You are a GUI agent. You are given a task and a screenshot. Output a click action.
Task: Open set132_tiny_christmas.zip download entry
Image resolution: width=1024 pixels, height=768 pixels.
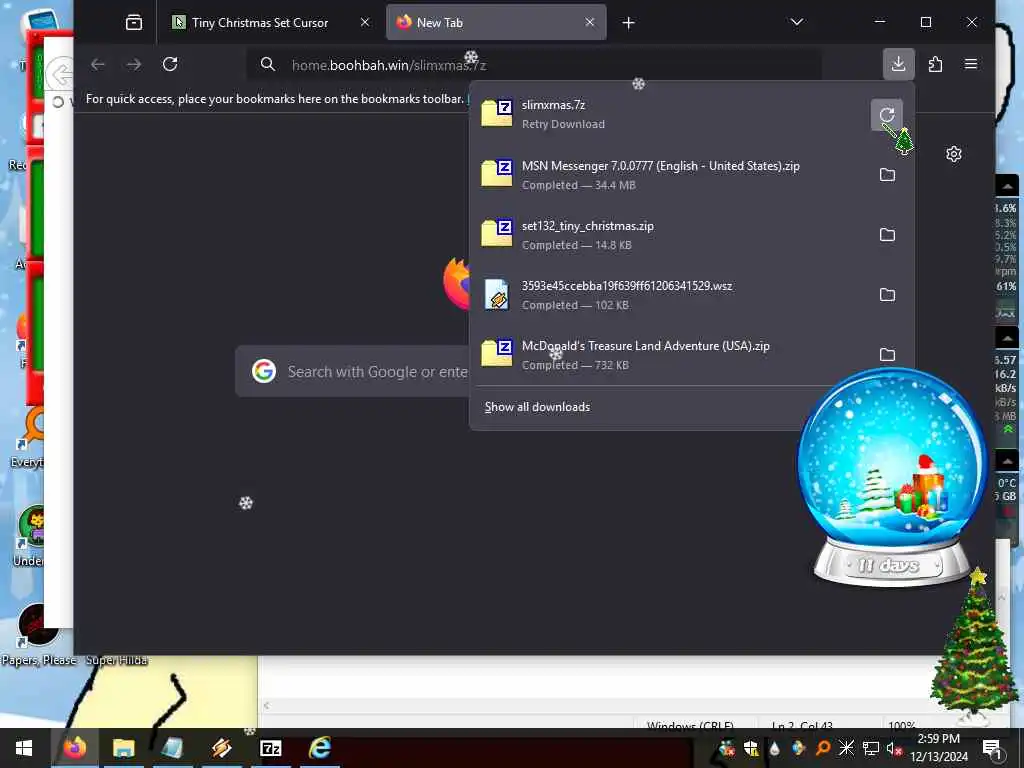(669, 234)
